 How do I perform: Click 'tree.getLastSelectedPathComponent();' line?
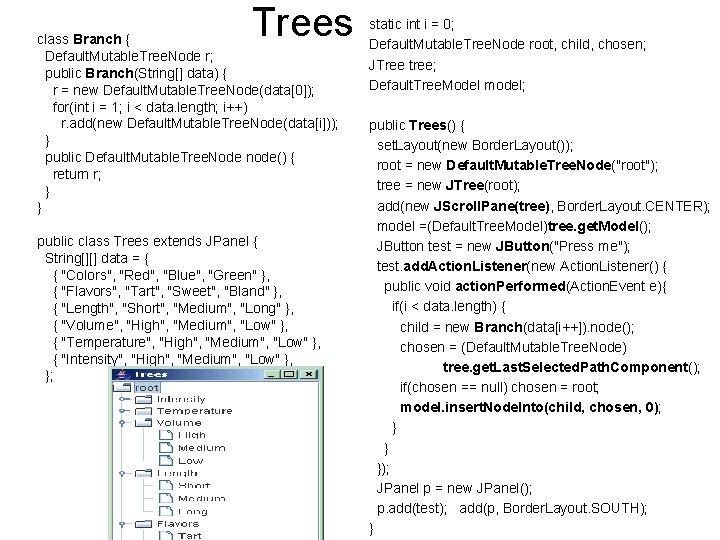(571, 367)
